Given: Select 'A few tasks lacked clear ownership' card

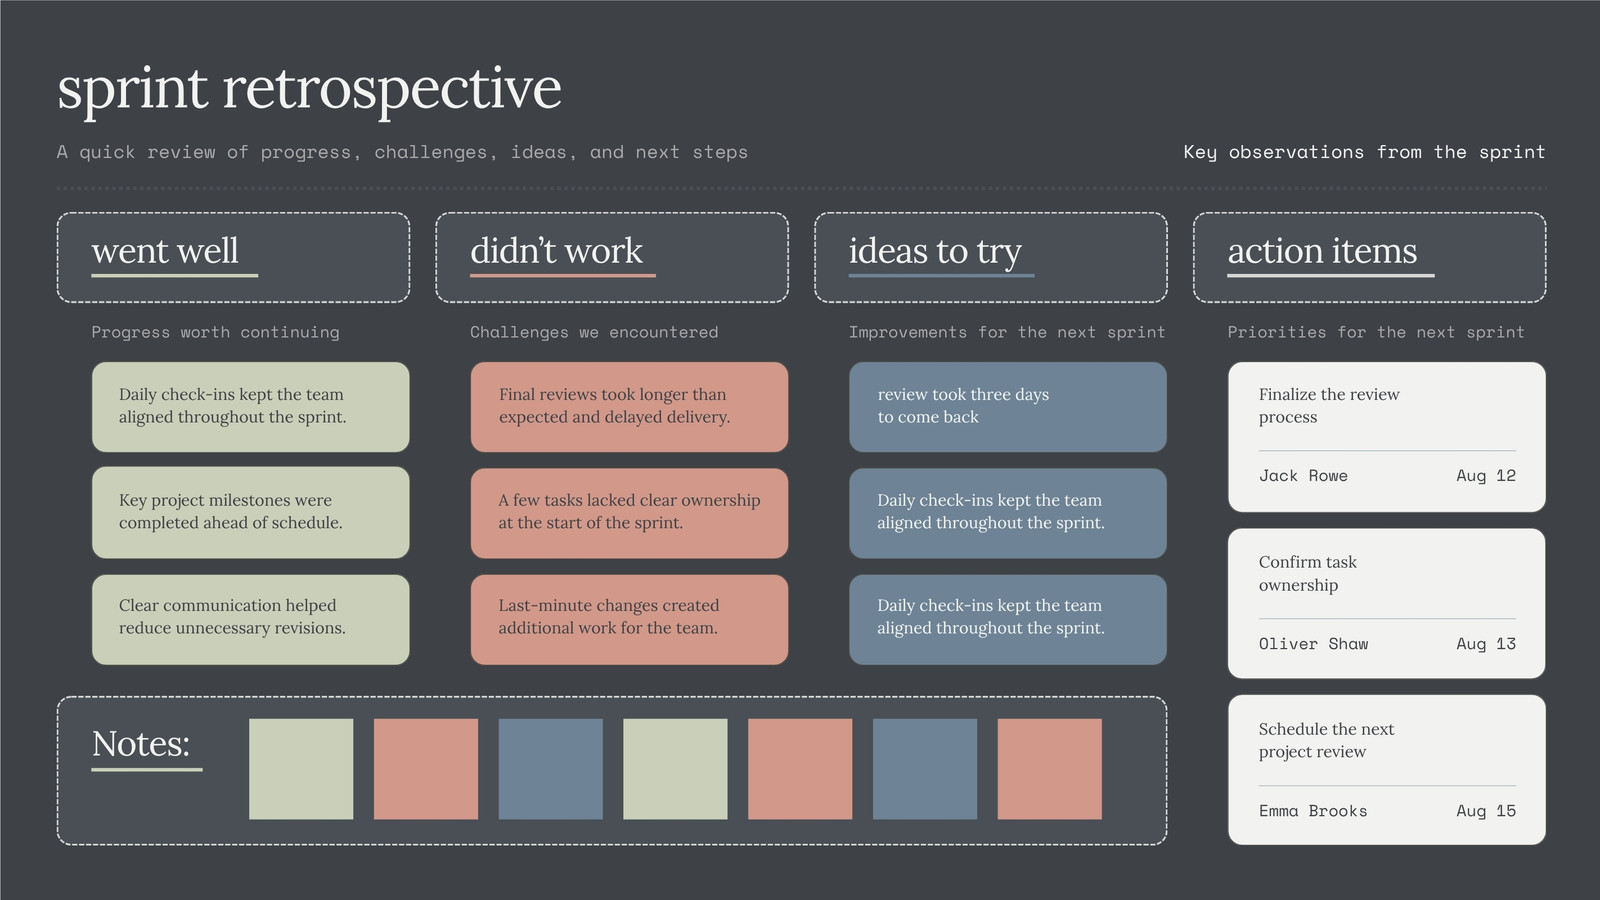Looking at the screenshot, I should [629, 513].
